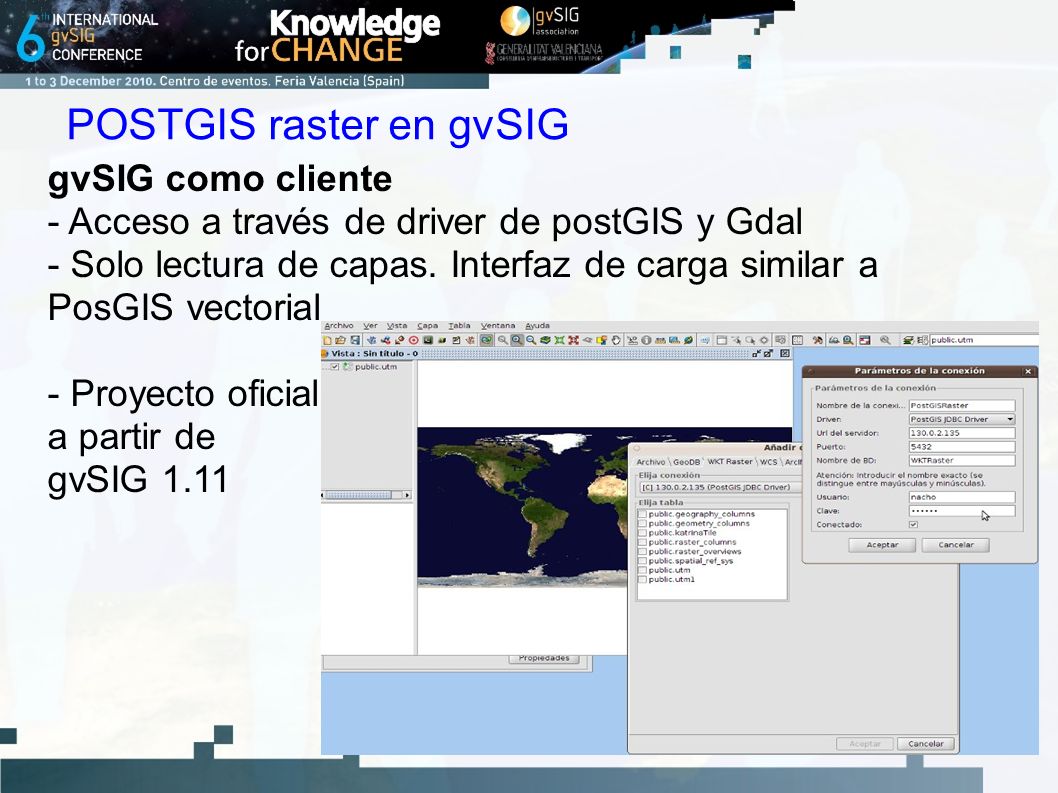Select the Zoom out magnifier tool

click(x=530, y=340)
